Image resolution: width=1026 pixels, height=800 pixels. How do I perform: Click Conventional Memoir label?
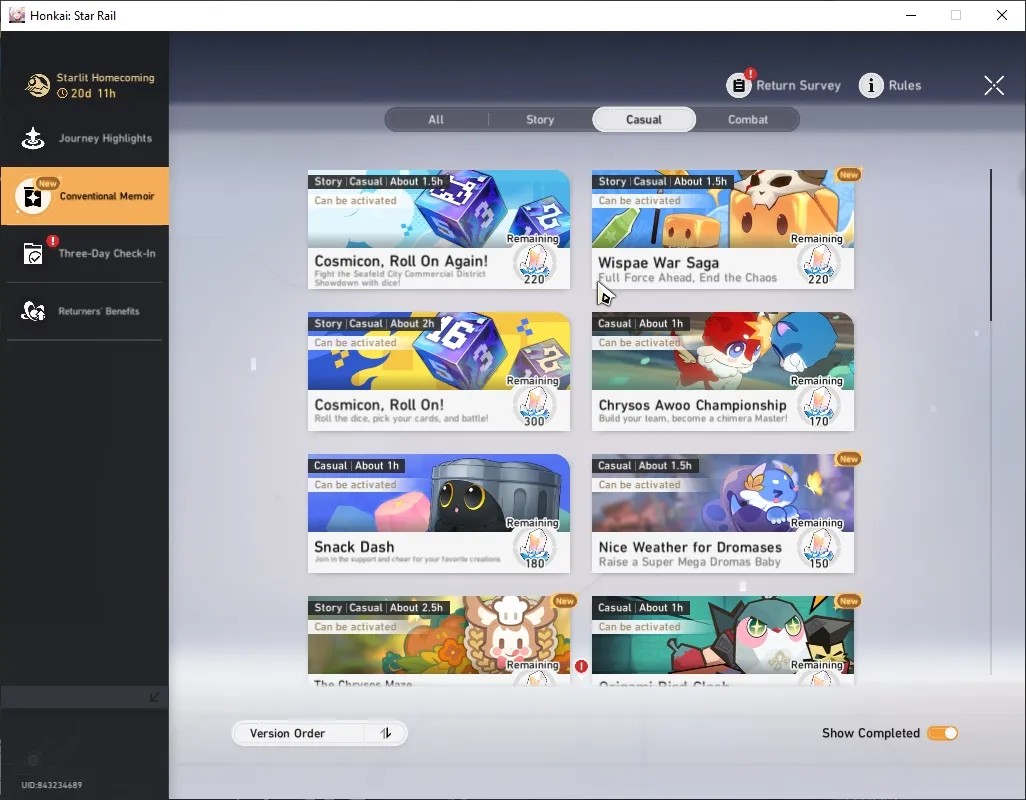(x=107, y=196)
